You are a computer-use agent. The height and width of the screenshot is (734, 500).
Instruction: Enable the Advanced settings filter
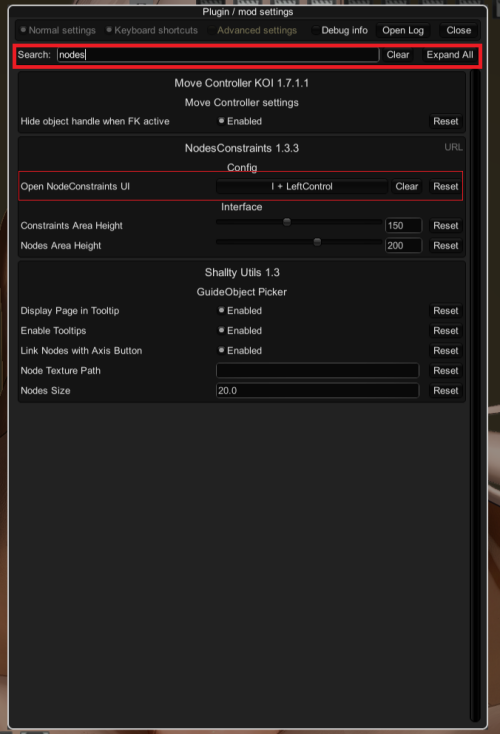coord(252,30)
